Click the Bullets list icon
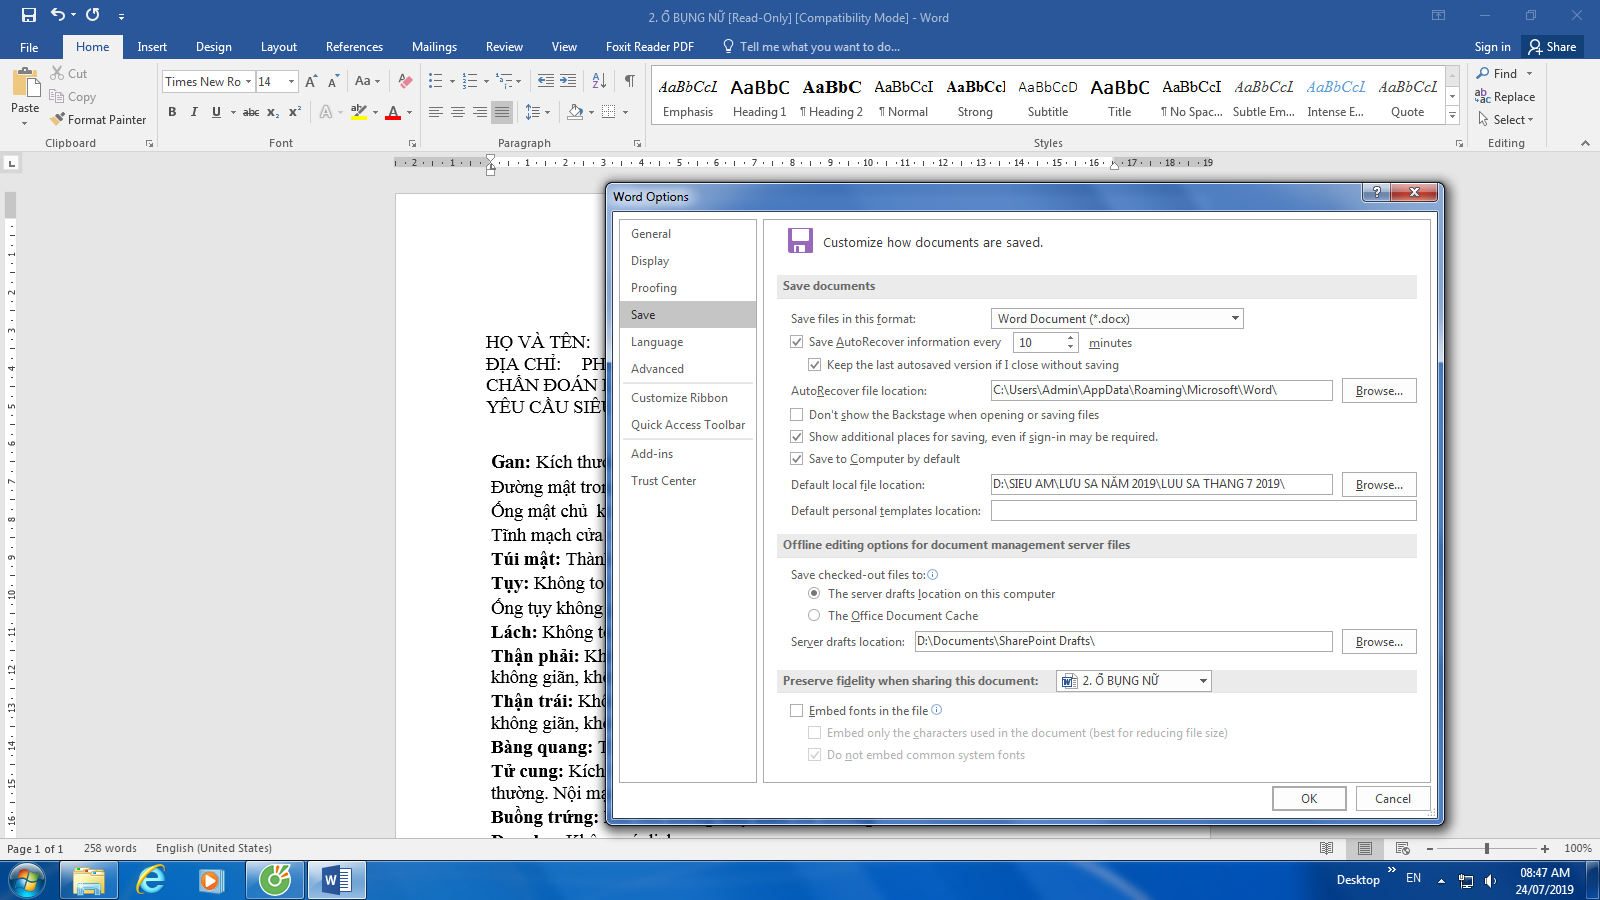This screenshot has width=1600, height=900. tap(436, 81)
